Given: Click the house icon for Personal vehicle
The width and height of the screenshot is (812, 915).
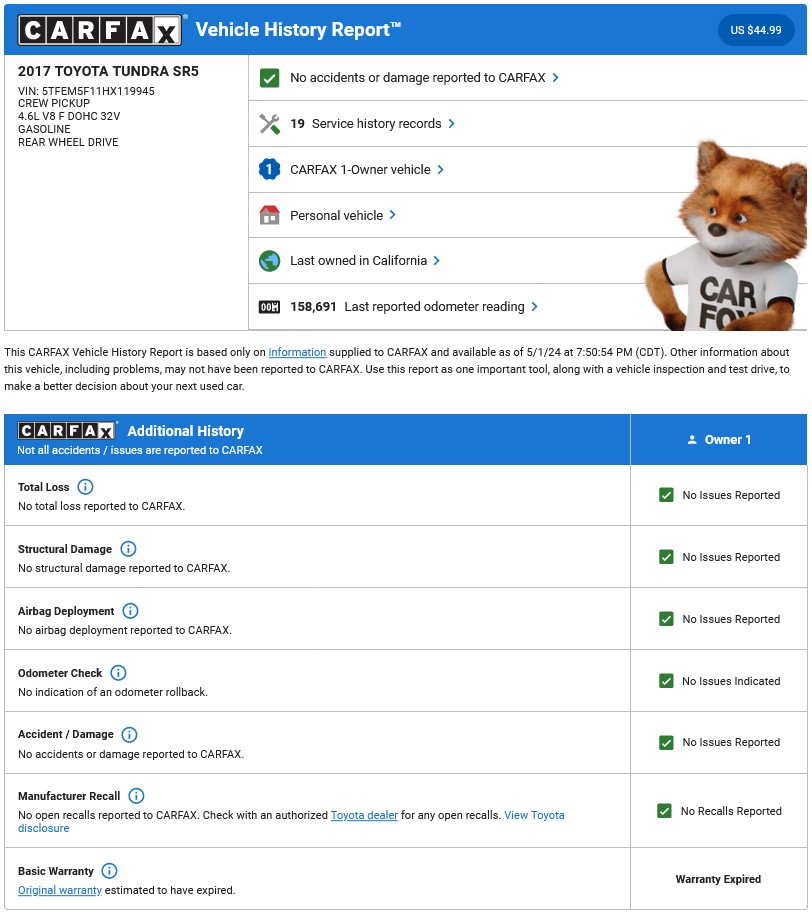Looking at the screenshot, I should click(269, 215).
